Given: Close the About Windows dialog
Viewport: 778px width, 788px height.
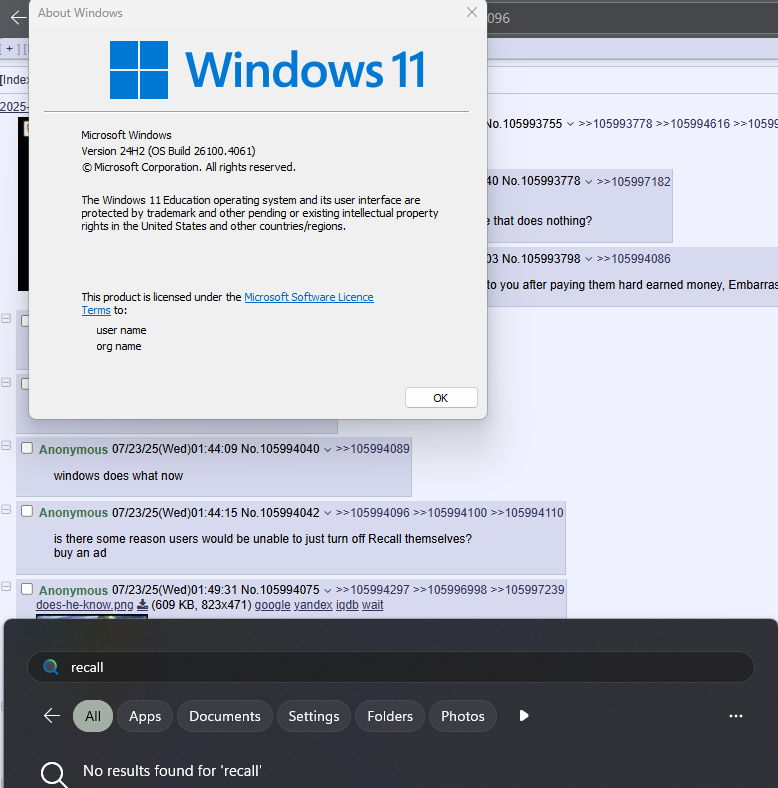Looking at the screenshot, I should (471, 12).
